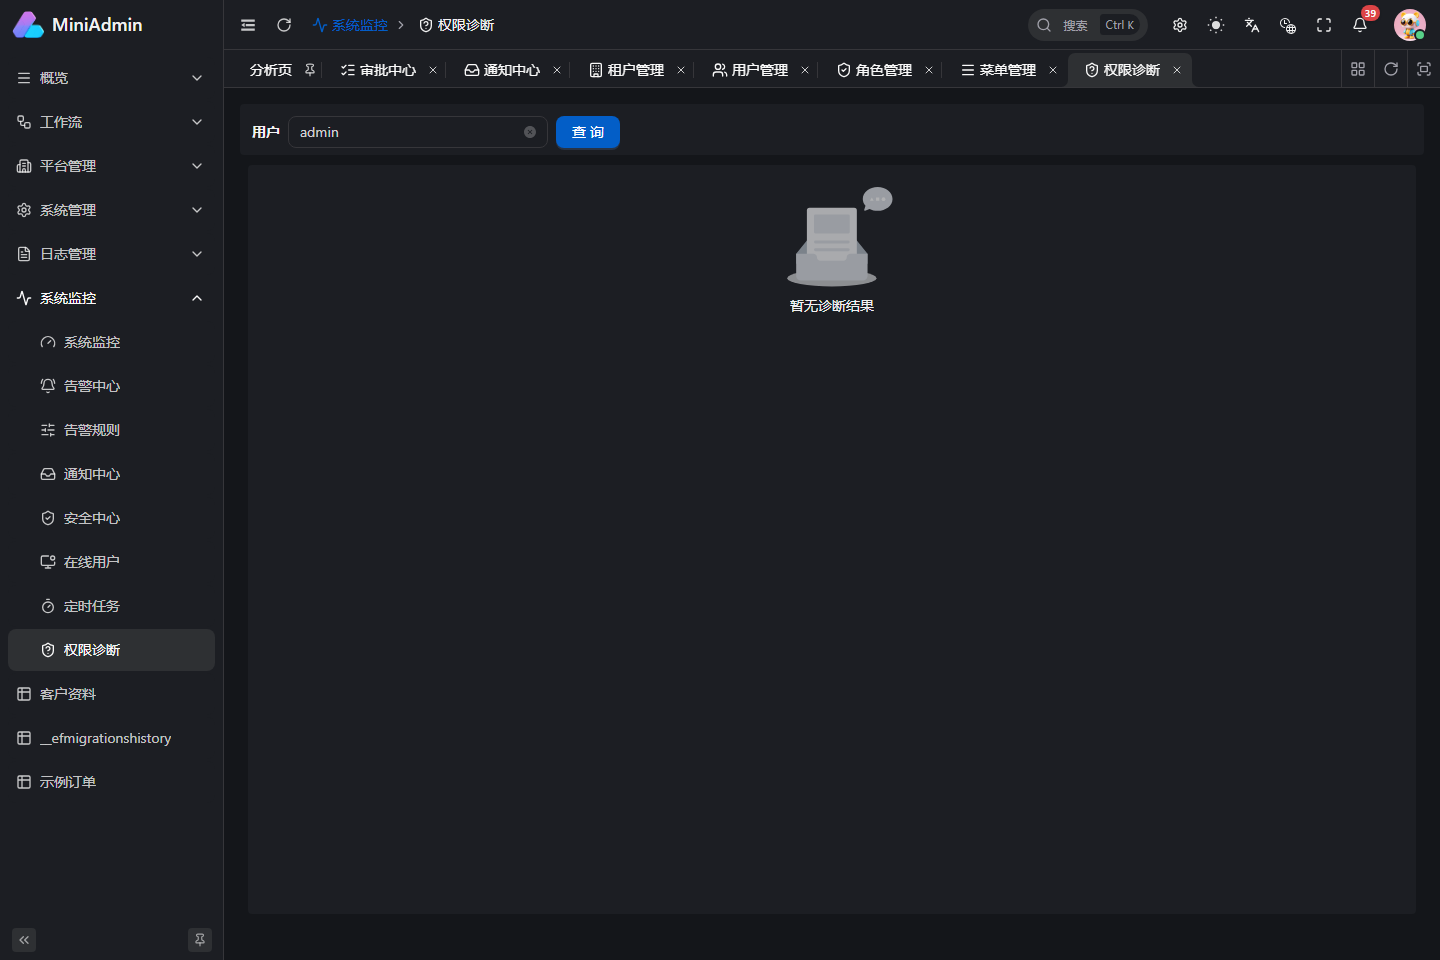The image size is (1440, 960).
Task: Close the 通知中心 tab
Action: [x=557, y=70]
